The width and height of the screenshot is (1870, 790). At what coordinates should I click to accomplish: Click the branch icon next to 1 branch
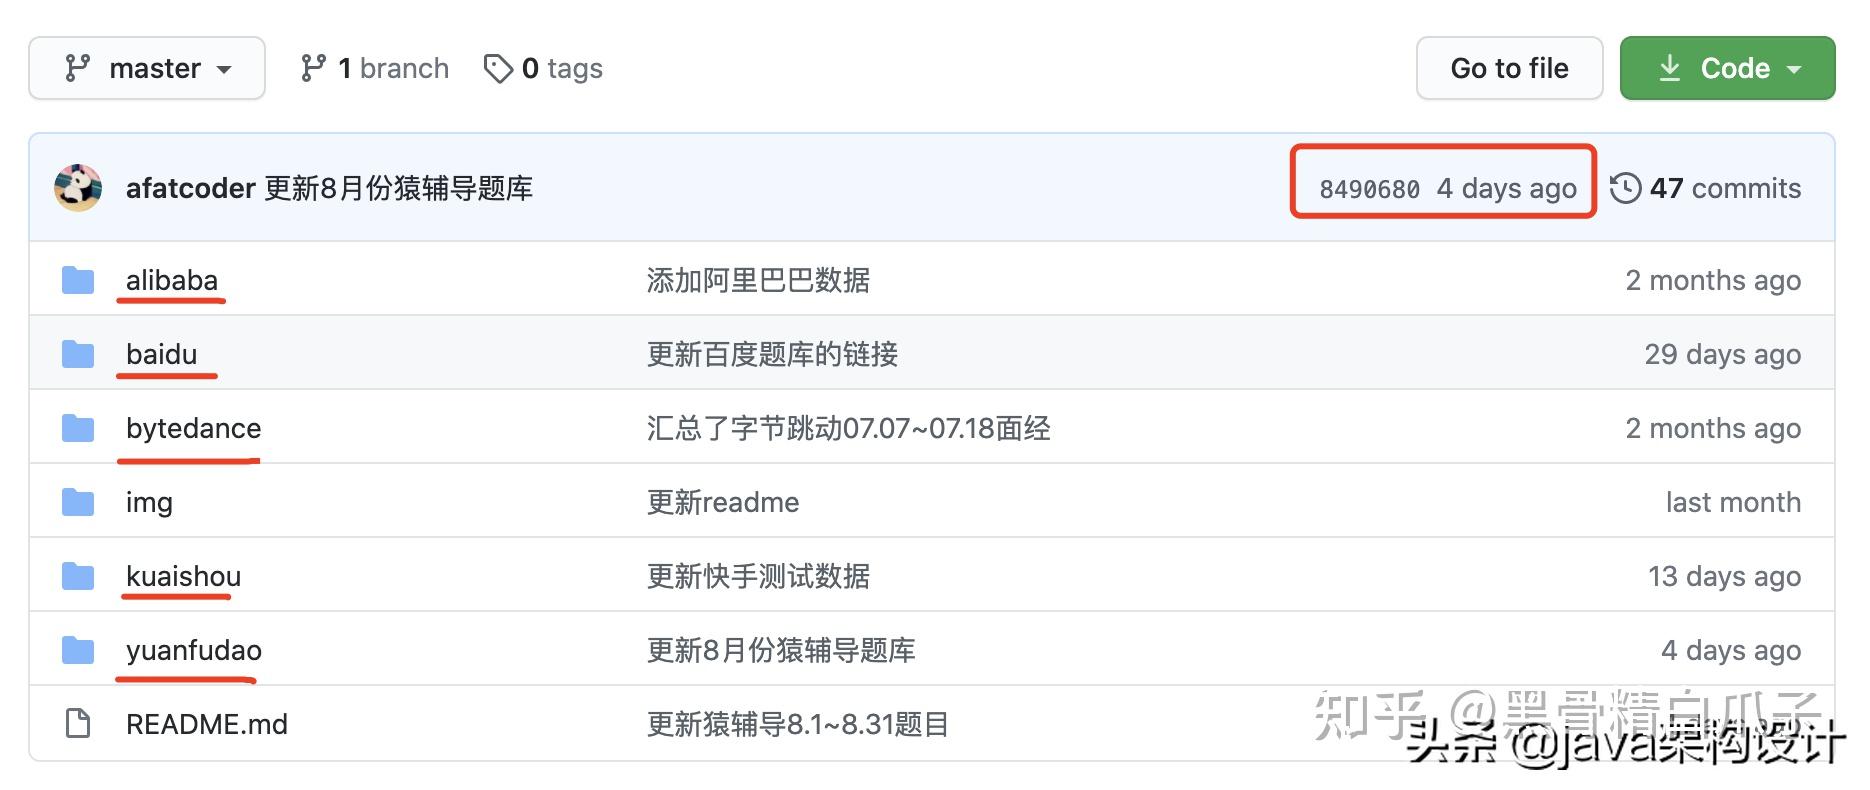click(x=313, y=68)
